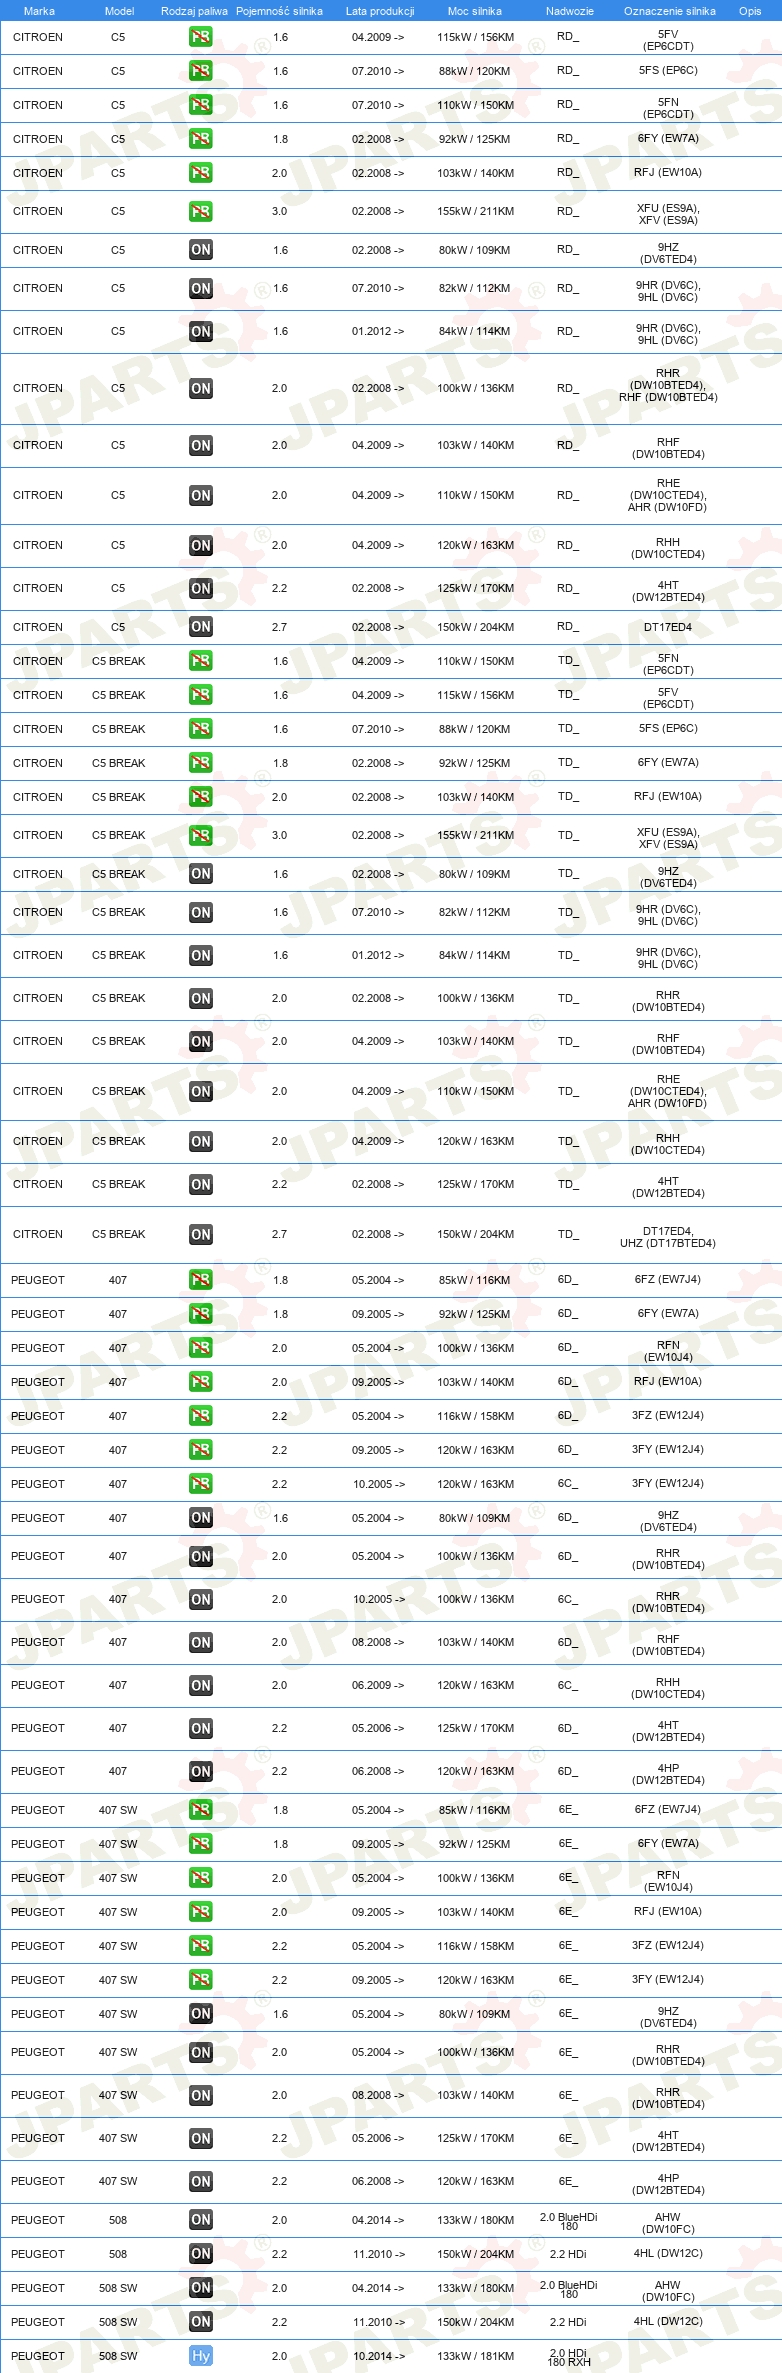Click the Lata produkcji column header
The image size is (782, 2373).
[380, 11]
